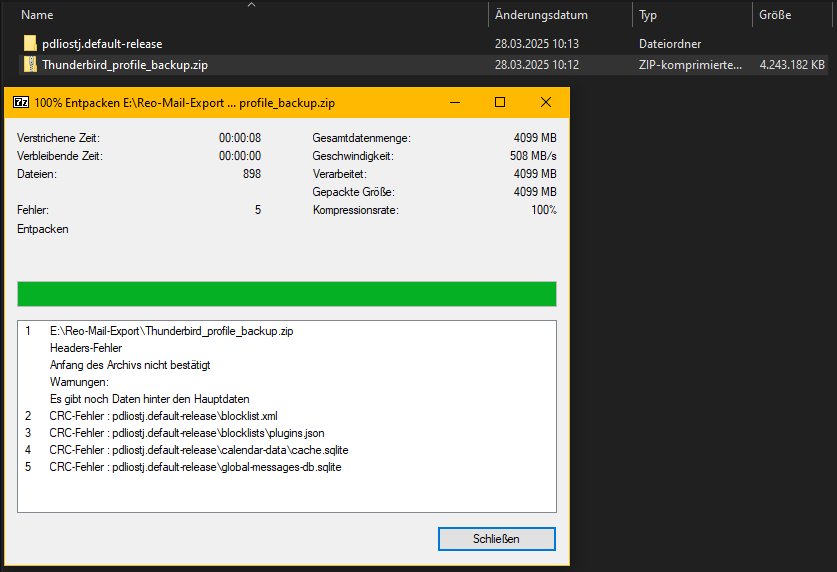Select the pdliostj.default-release folder icon
Viewport: 837px width, 572px height.
(x=30, y=44)
